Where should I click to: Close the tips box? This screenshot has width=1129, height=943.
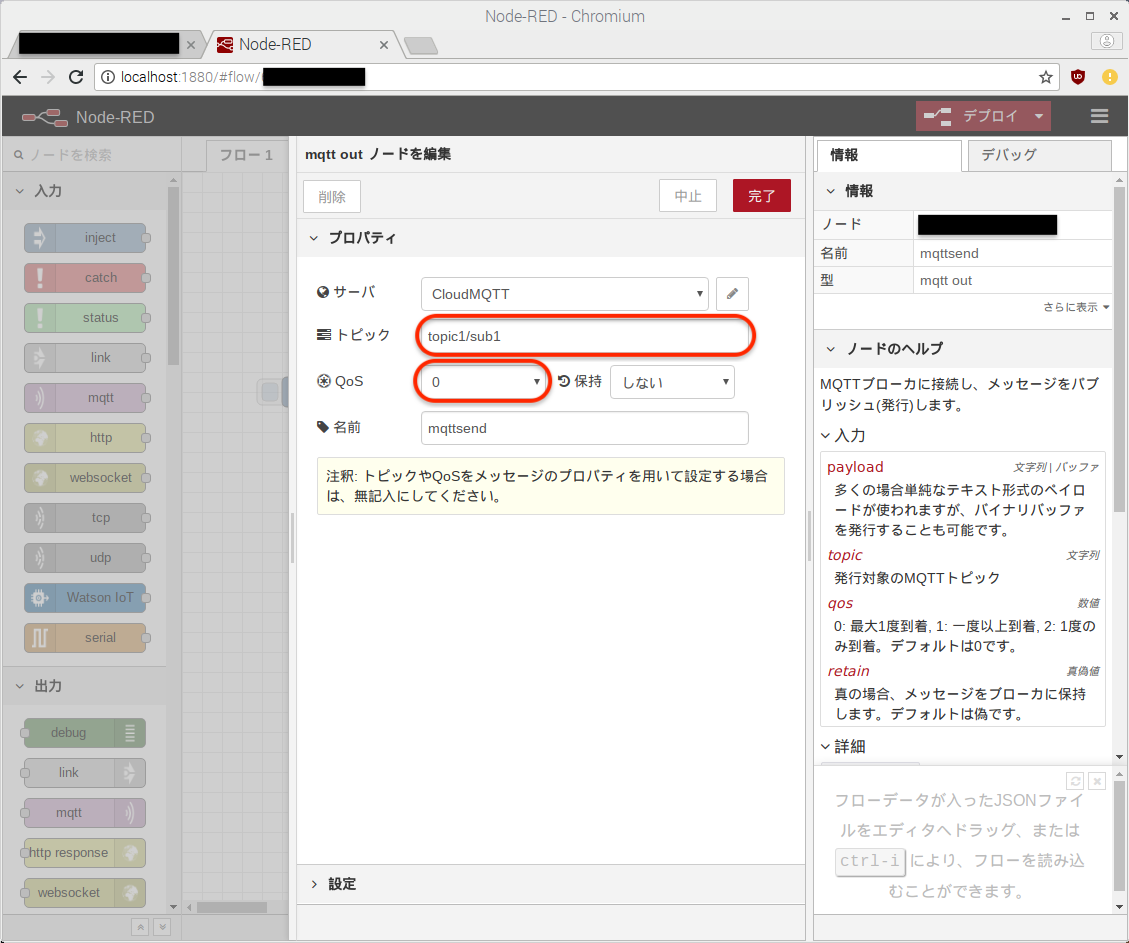pos(1097,781)
